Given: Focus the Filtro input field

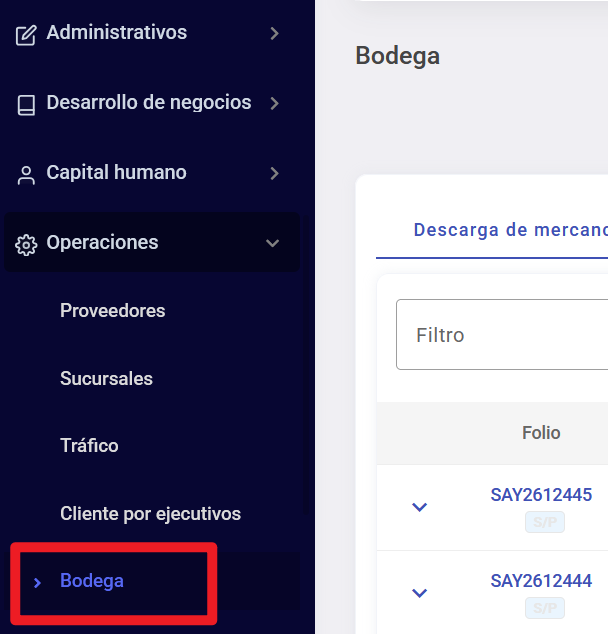Looking at the screenshot, I should (x=502, y=334).
